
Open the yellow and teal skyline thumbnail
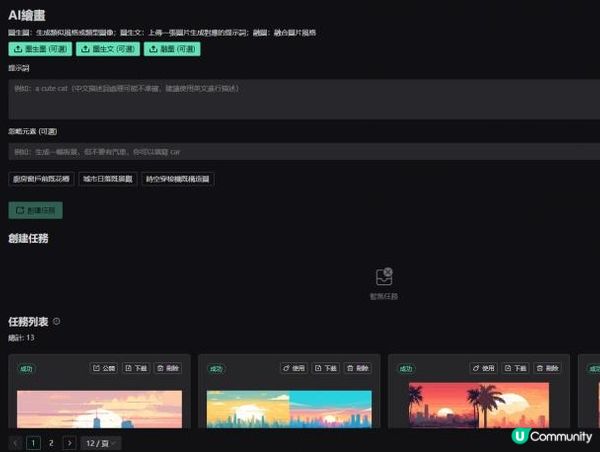[x=289, y=409]
